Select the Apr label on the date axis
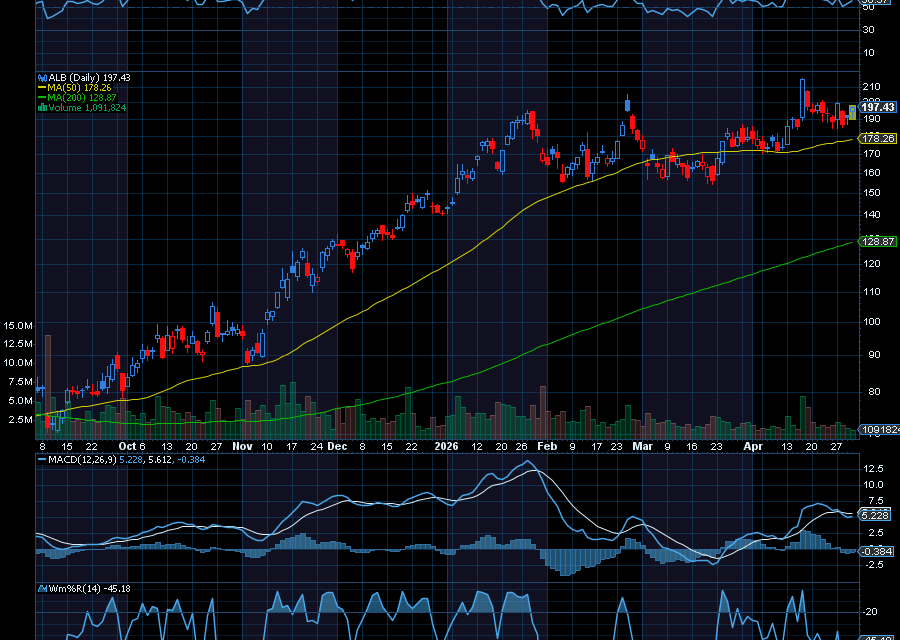The height and width of the screenshot is (640, 900). click(753, 447)
